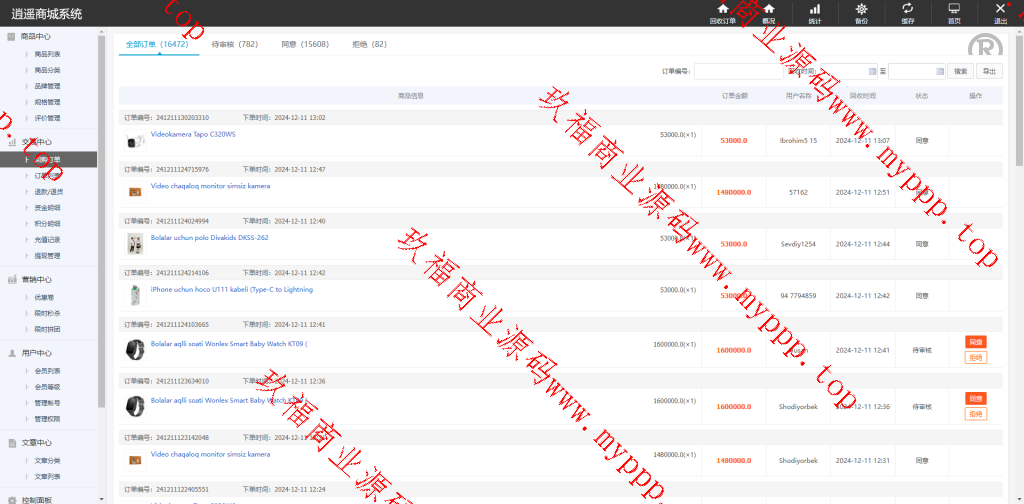The height and width of the screenshot is (504, 1024).
Task: Approve the KT09 watch order with 同意
Action: tap(976, 342)
